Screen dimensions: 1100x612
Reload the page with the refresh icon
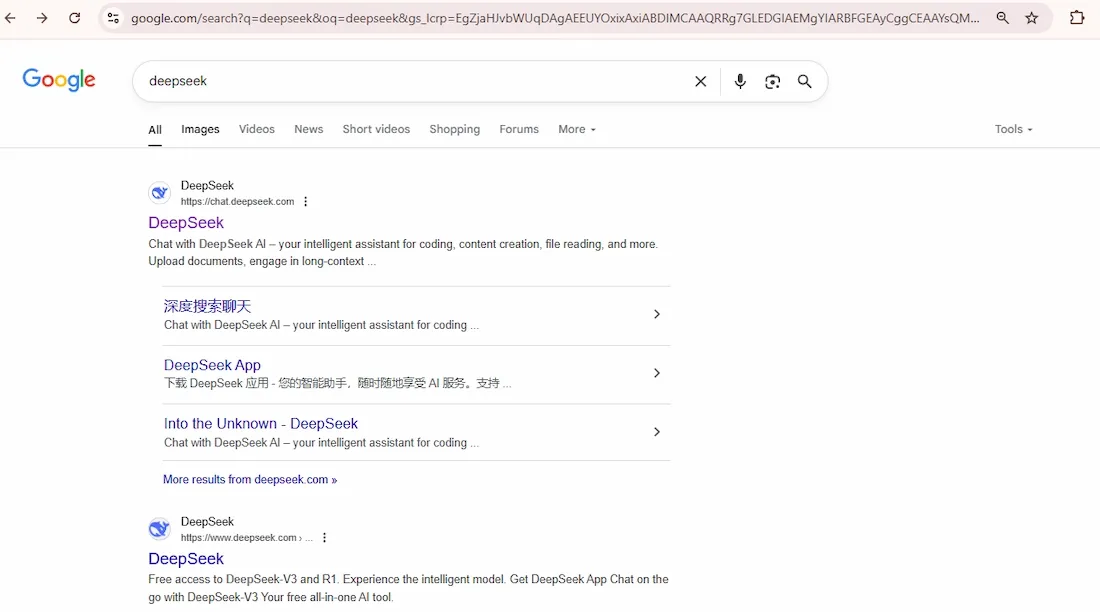tap(74, 18)
